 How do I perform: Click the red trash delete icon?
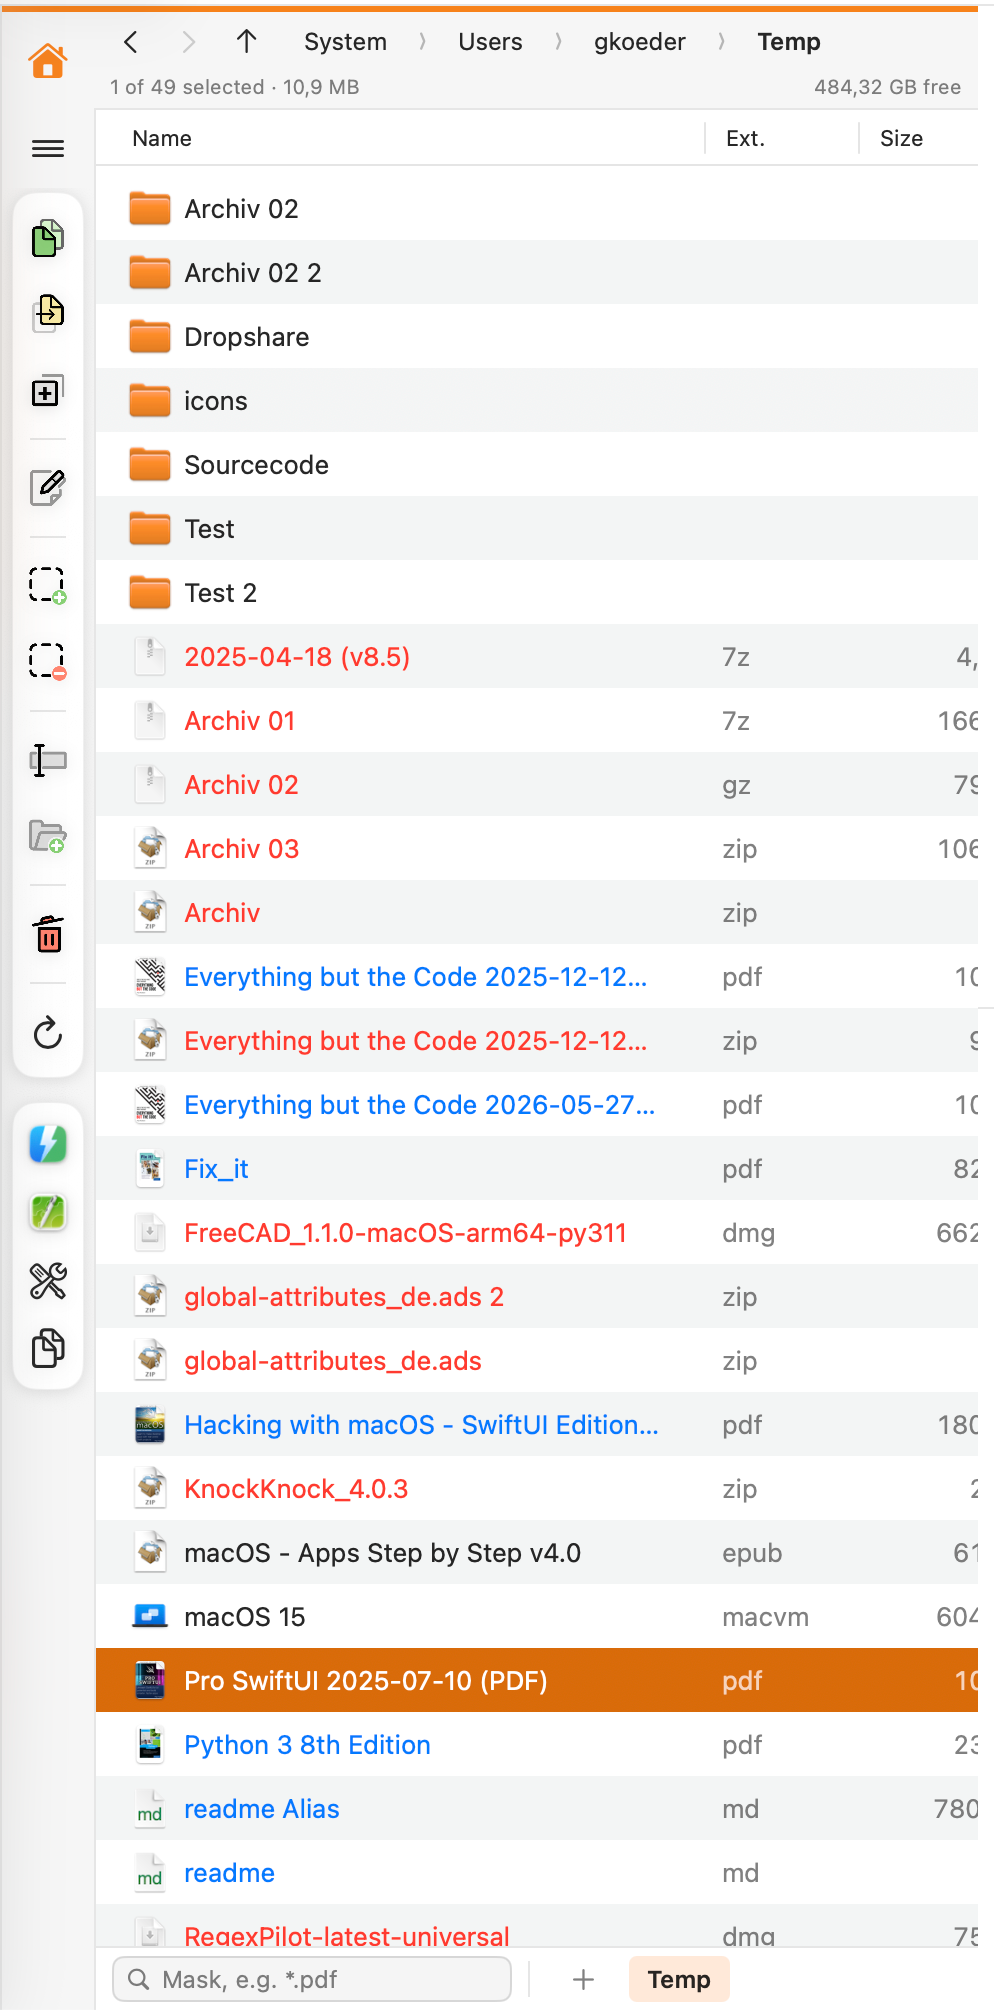click(48, 934)
